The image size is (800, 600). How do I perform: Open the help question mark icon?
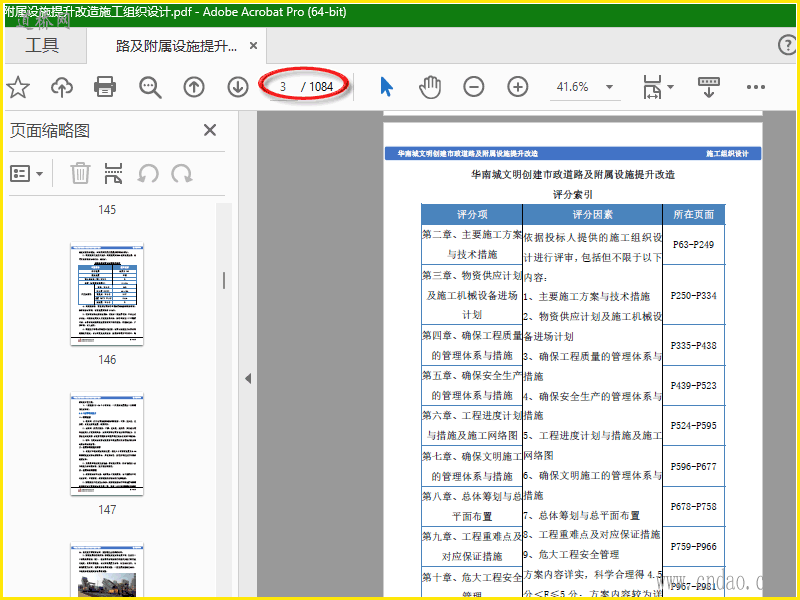coord(787,45)
